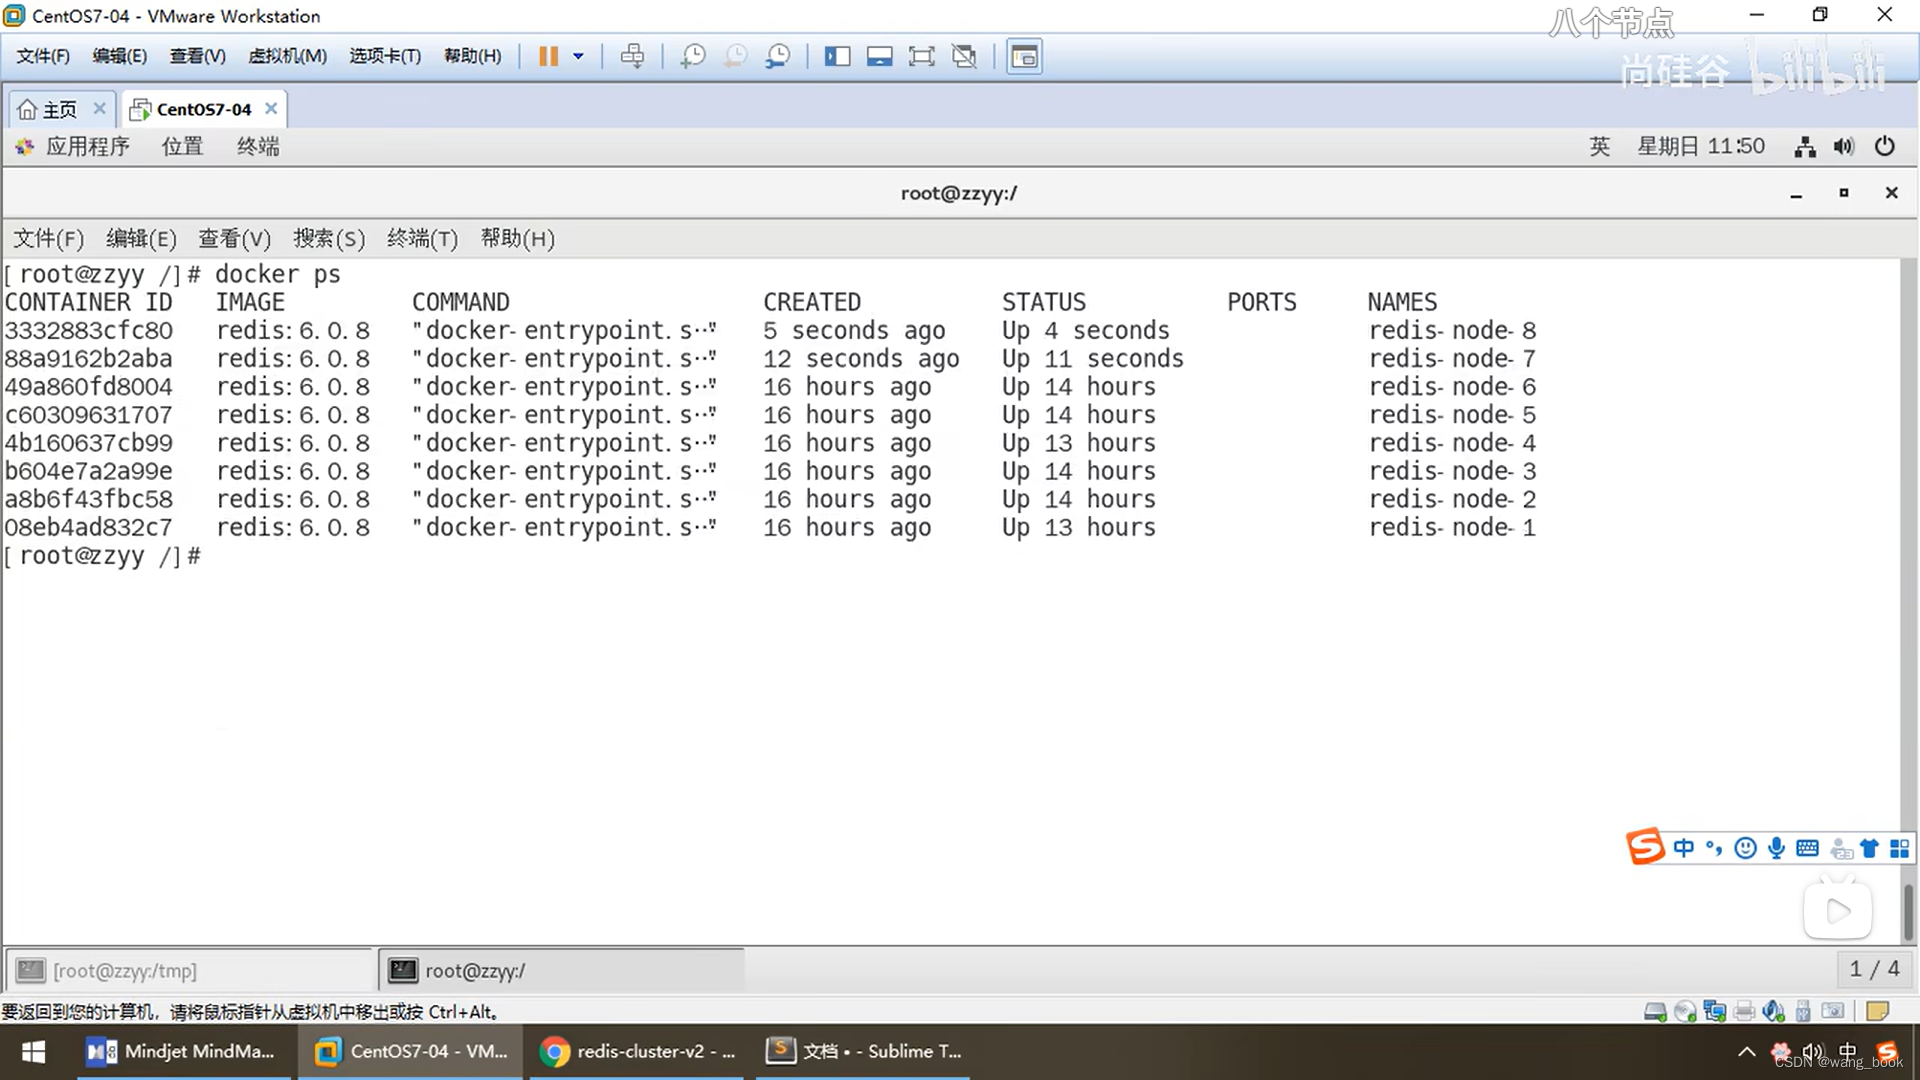Click the orange pause VM button
This screenshot has width=1920, height=1080.
(x=548, y=56)
